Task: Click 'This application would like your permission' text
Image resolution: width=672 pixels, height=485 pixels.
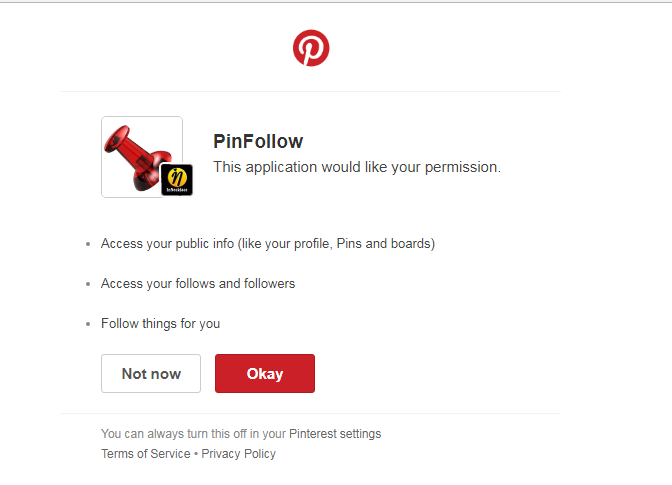Action: click(x=357, y=167)
